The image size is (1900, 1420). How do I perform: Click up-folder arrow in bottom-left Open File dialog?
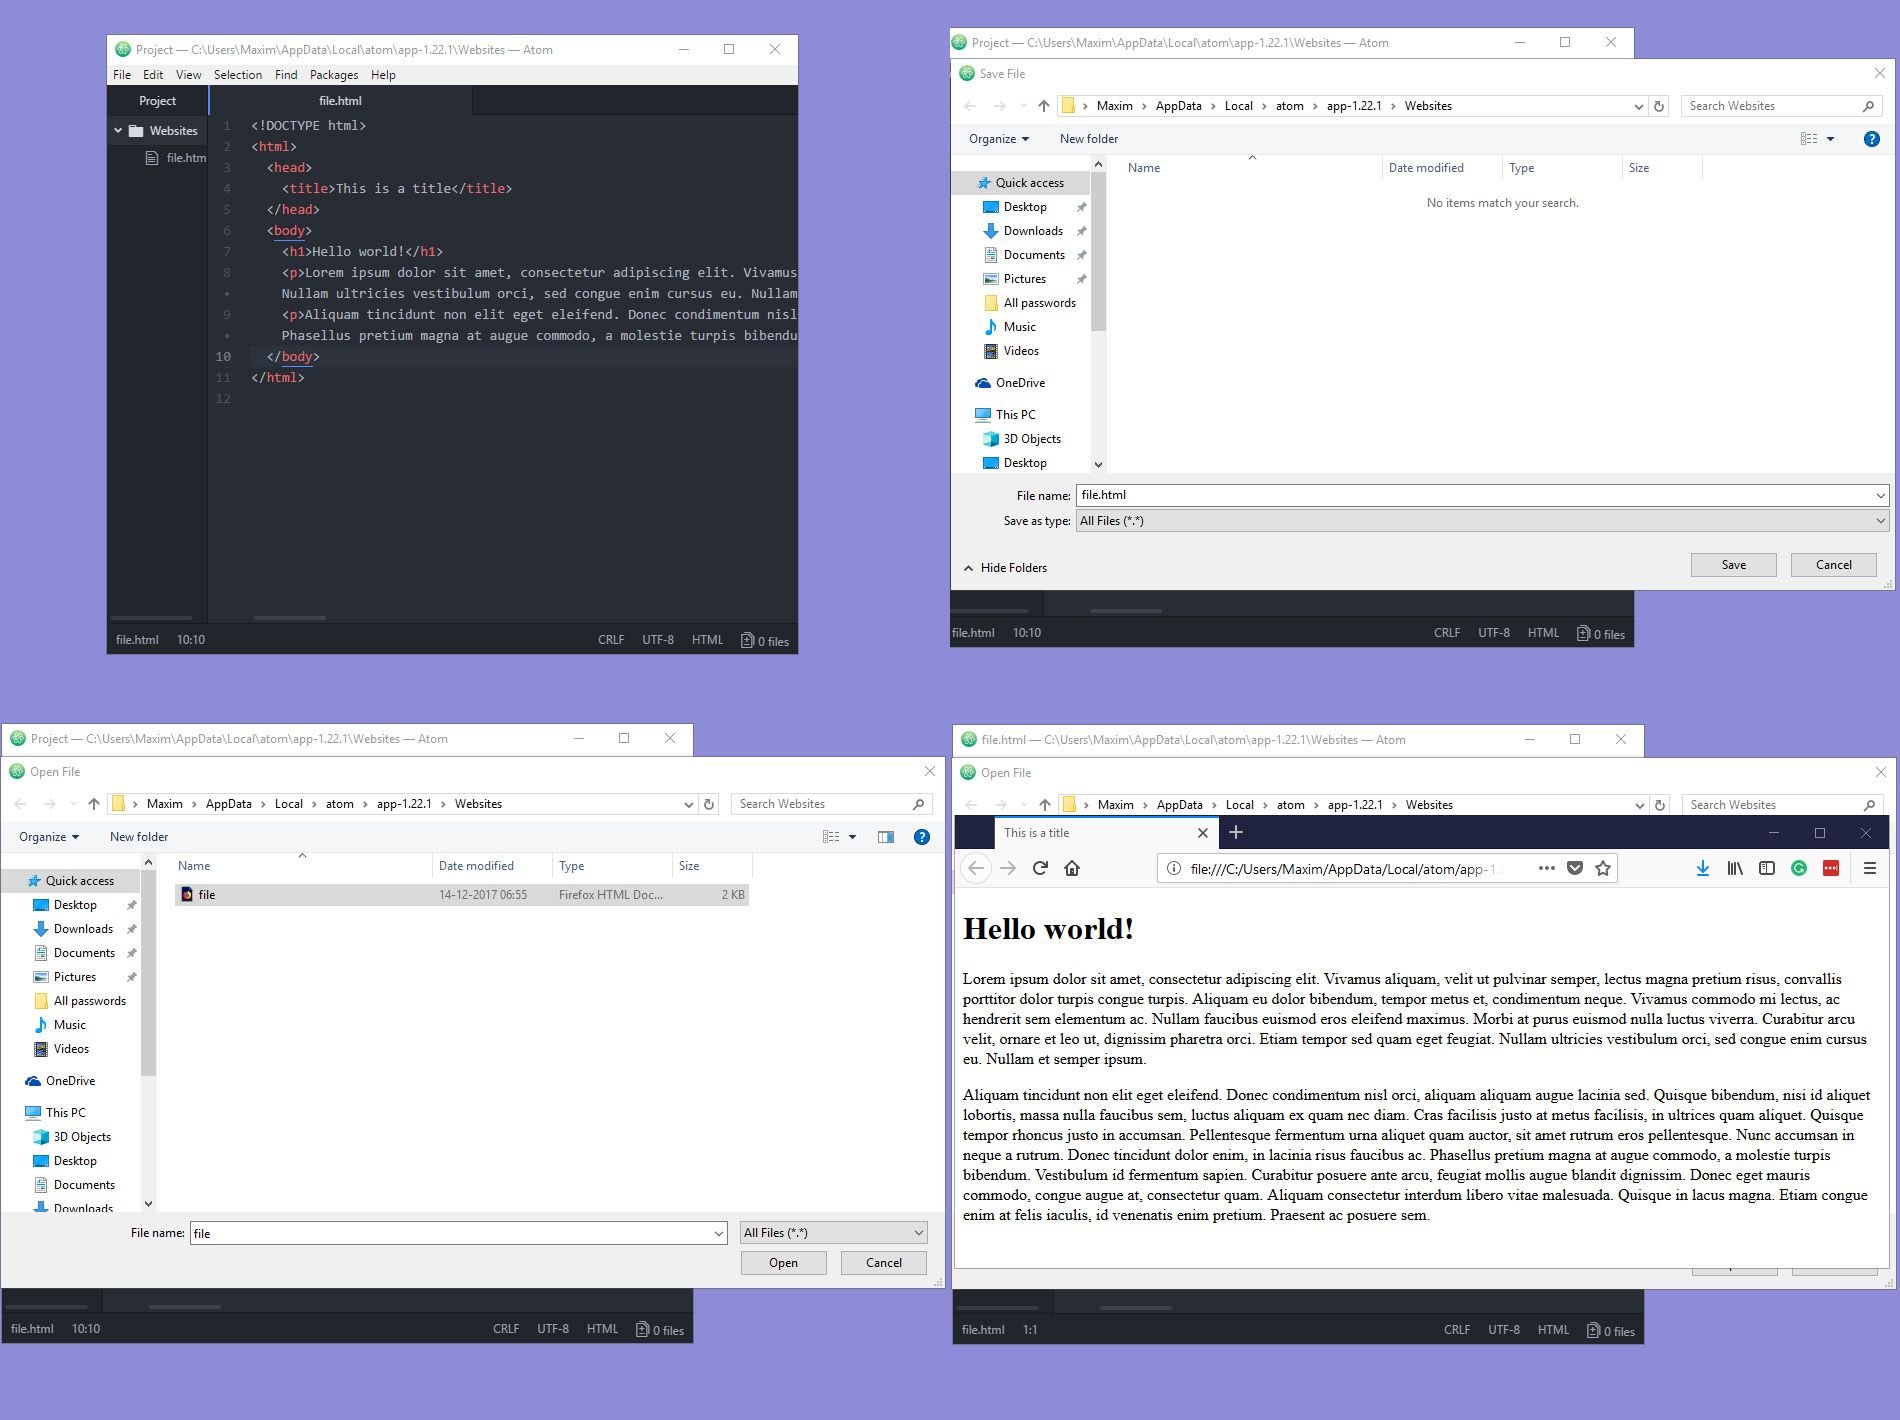click(94, 804)
